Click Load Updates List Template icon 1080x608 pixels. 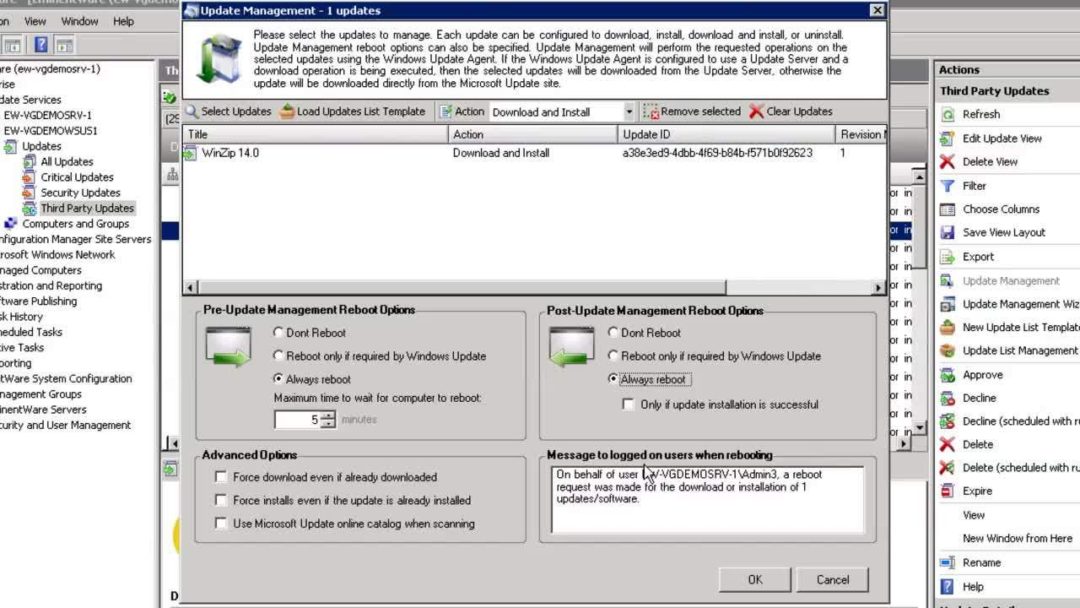tap(287, 112)
